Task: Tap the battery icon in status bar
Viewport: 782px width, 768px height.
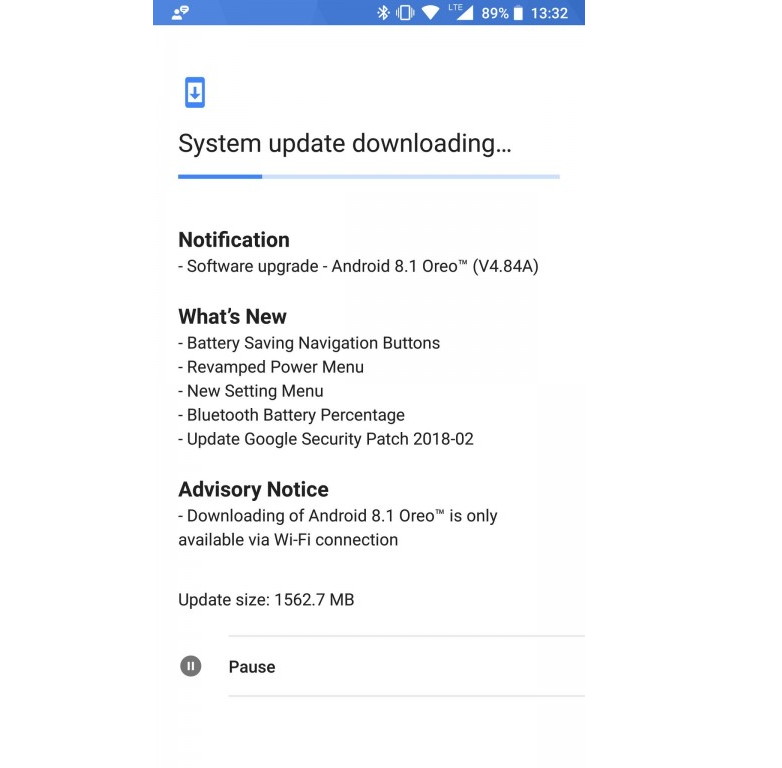Action: click(519, 13)
